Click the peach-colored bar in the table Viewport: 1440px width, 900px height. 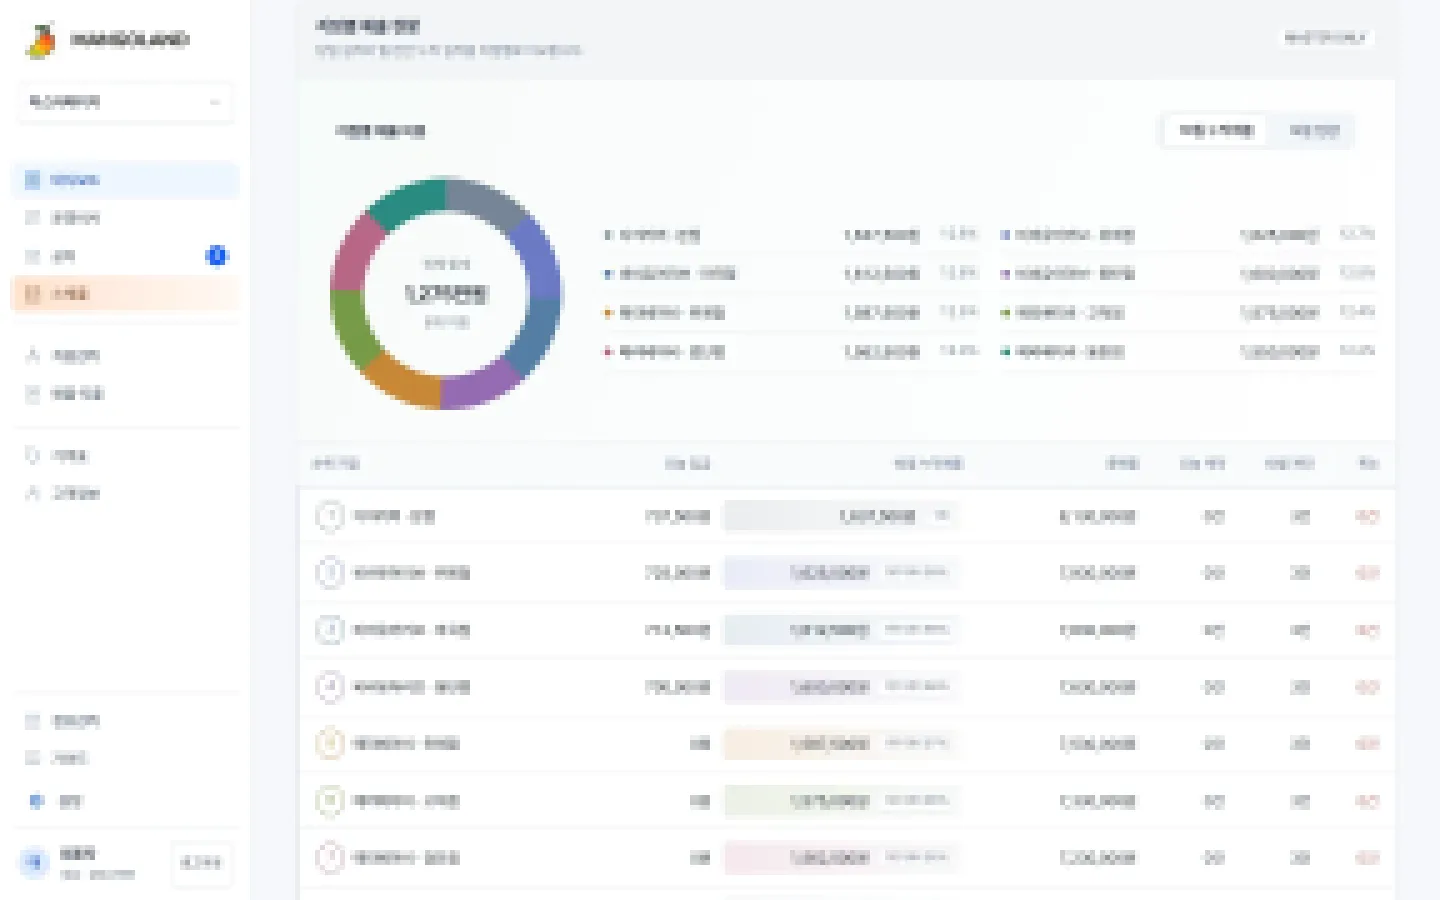point(842,744)
